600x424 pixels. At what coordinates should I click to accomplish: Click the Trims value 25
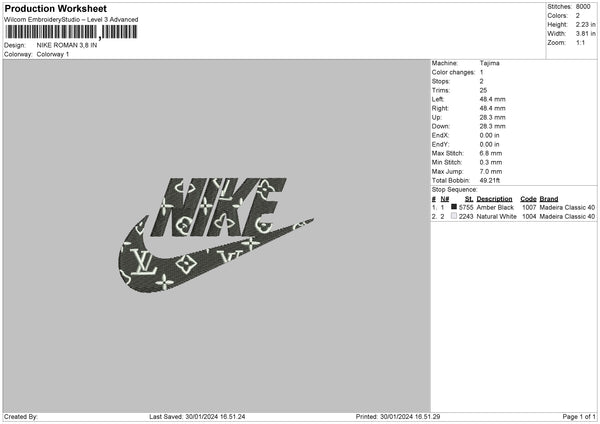pos(483,90)
